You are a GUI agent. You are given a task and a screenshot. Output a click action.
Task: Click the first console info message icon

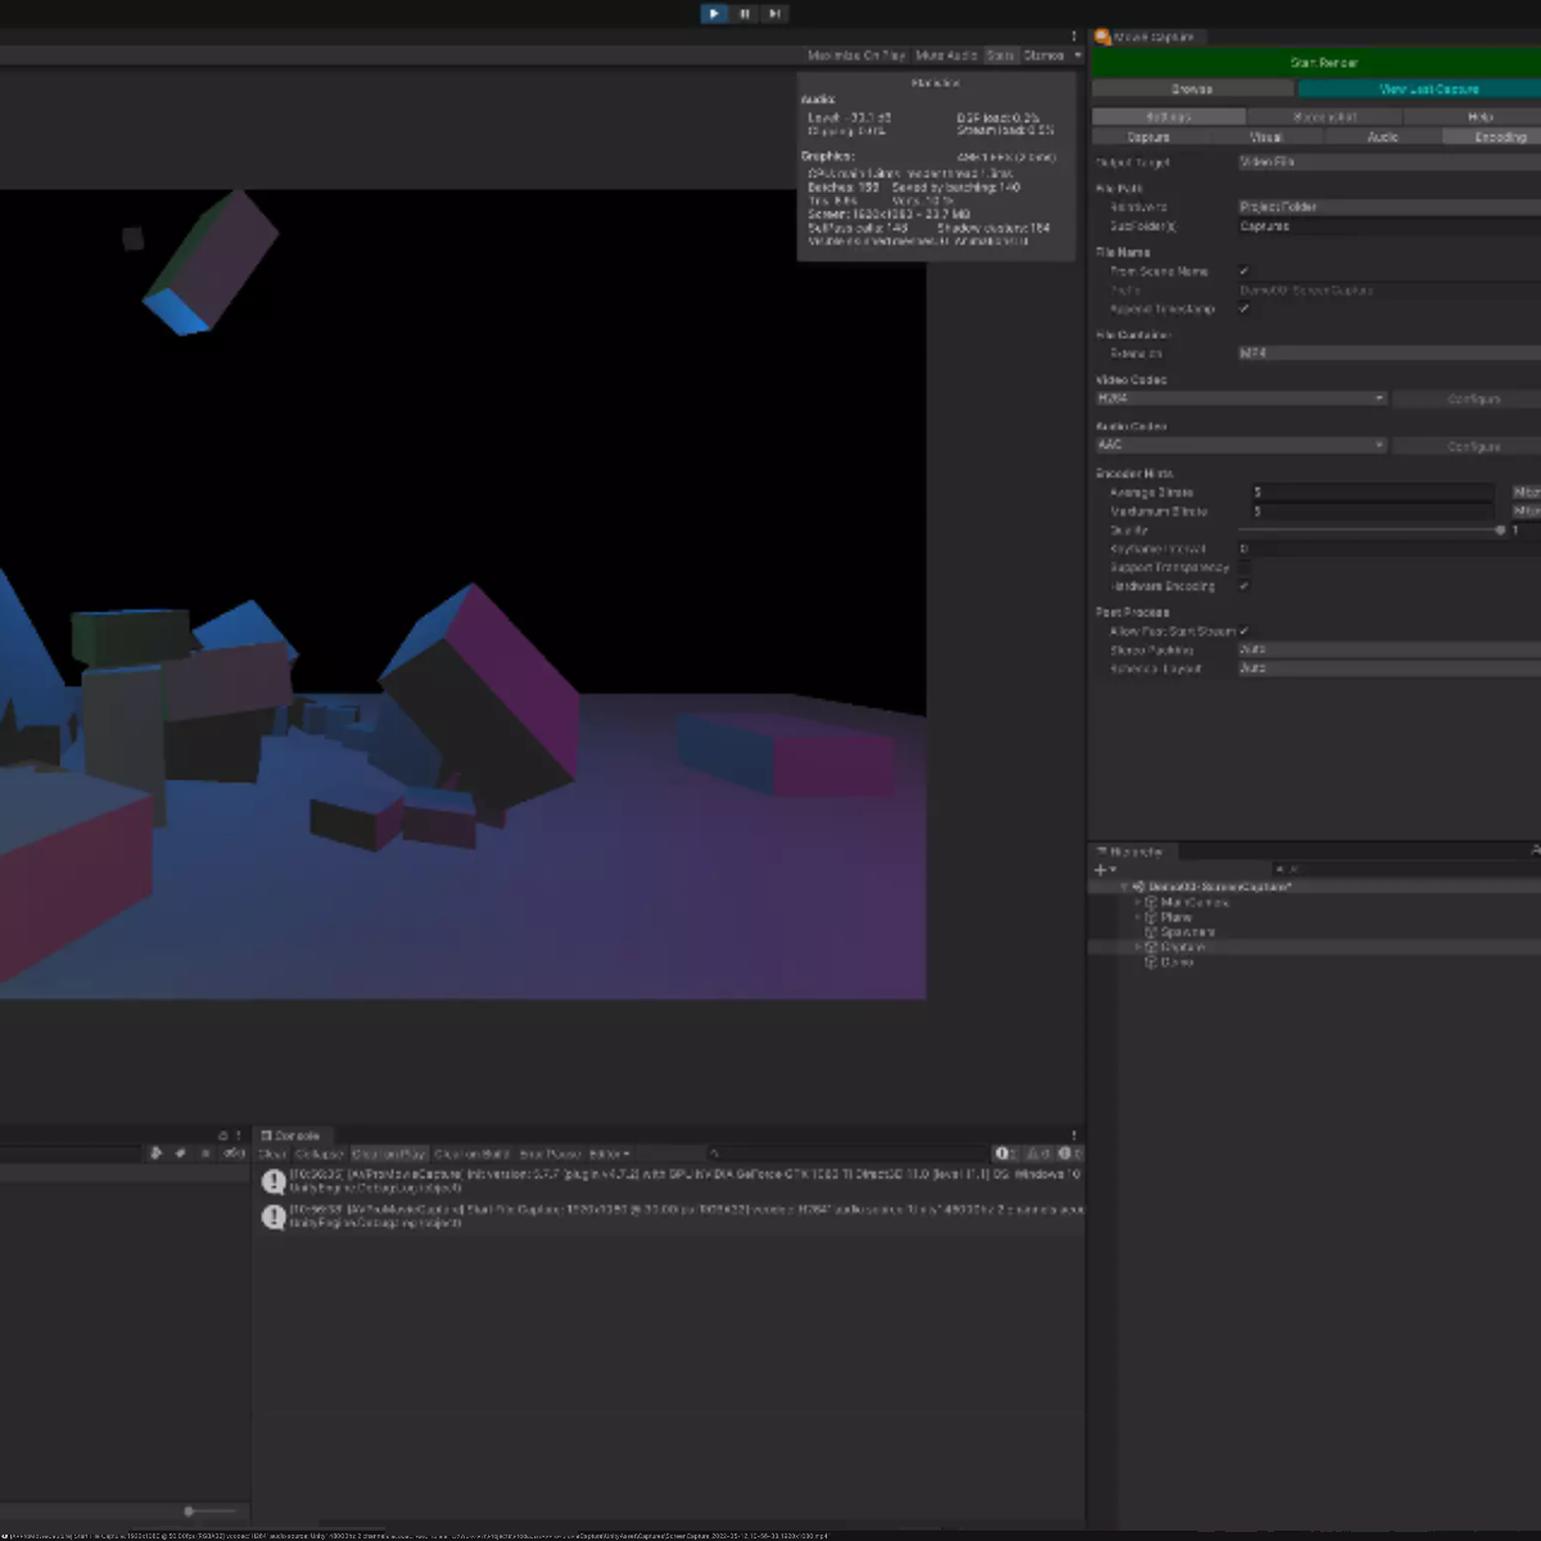point(273,1181)
